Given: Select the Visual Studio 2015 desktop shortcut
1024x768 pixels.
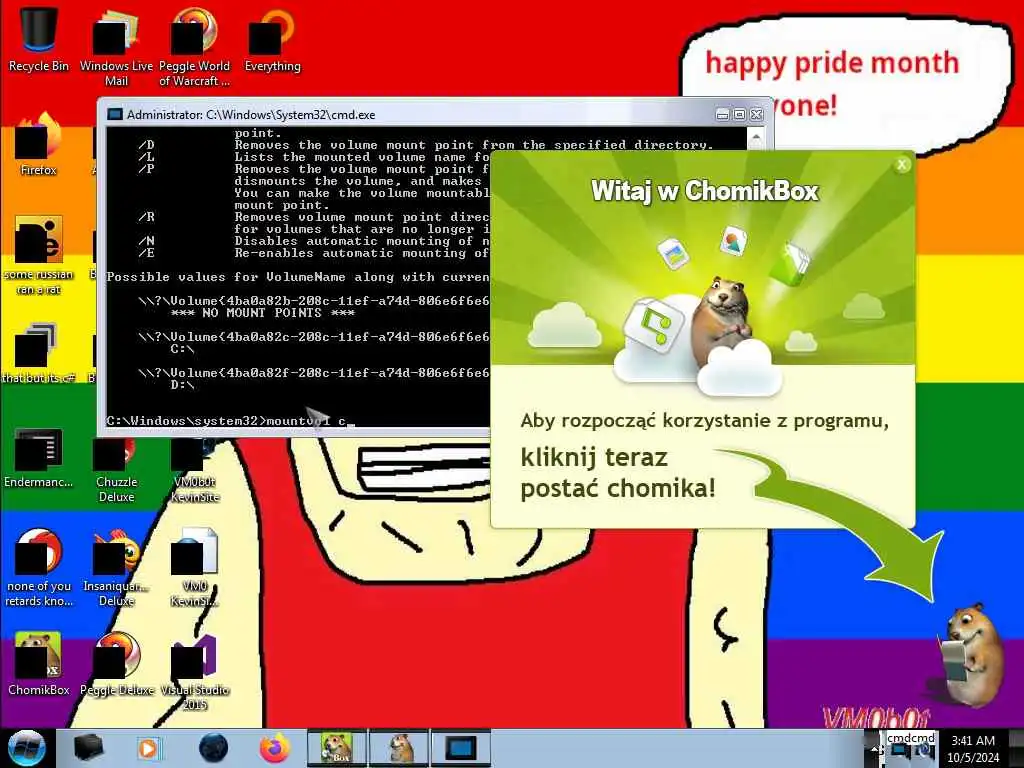Looking at the screenshot, I should (195, 671).
